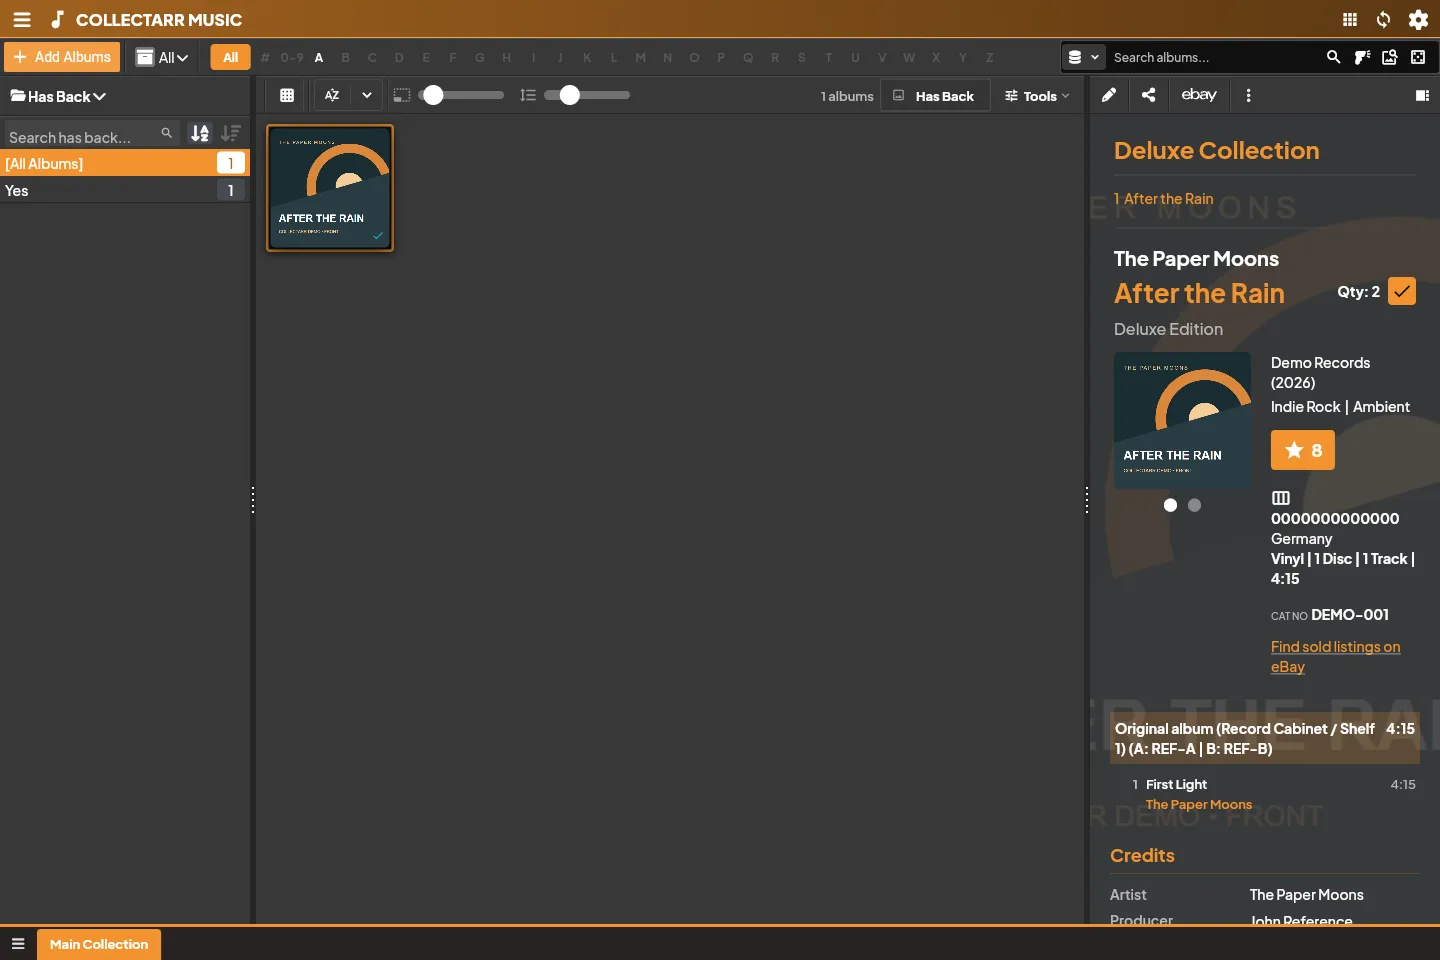Open the hamburger main menu

[x=22, y=19]
